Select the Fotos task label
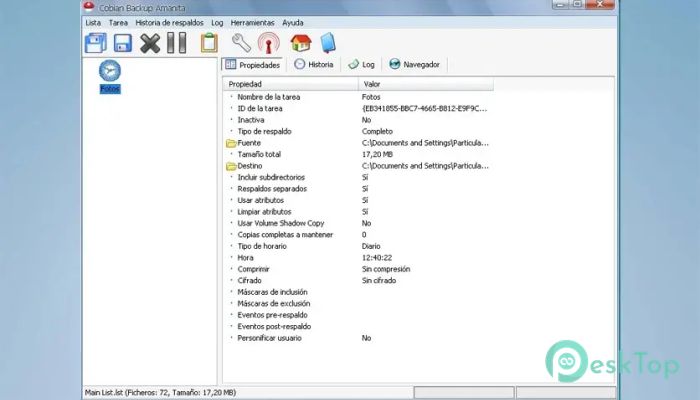 click(110, 89)
